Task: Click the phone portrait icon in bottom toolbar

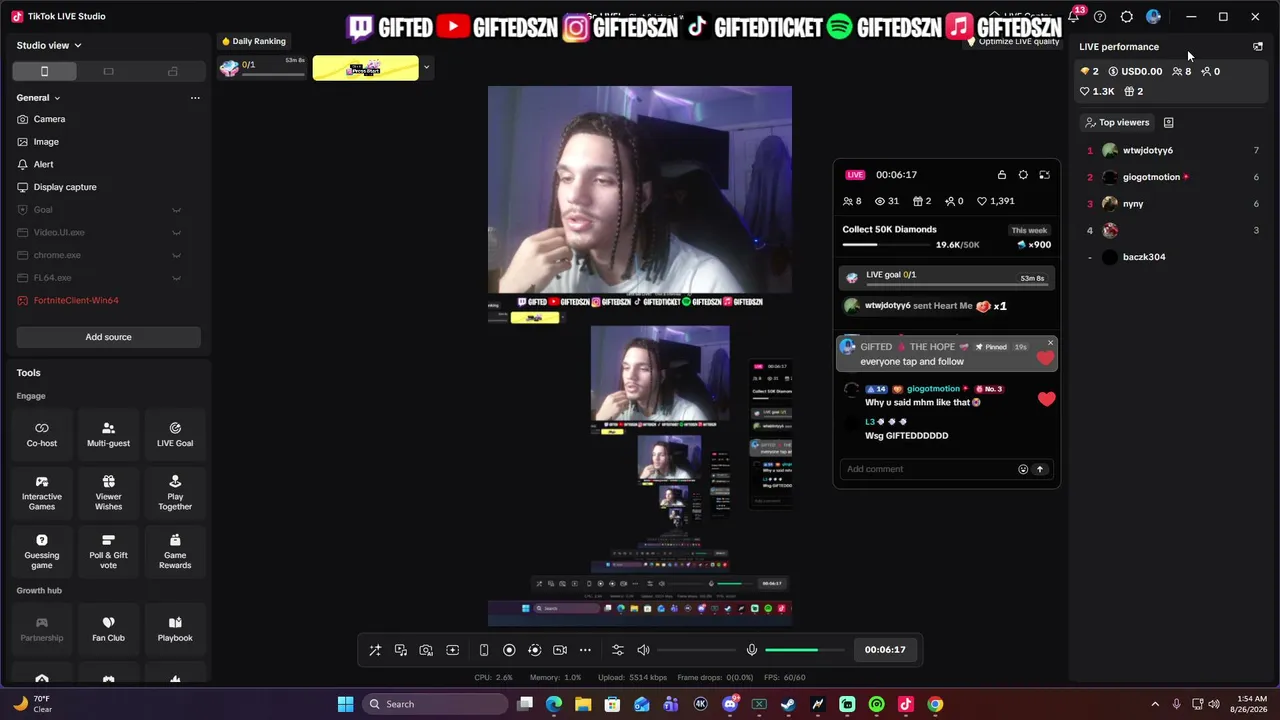Action: (x=484, y=650)
